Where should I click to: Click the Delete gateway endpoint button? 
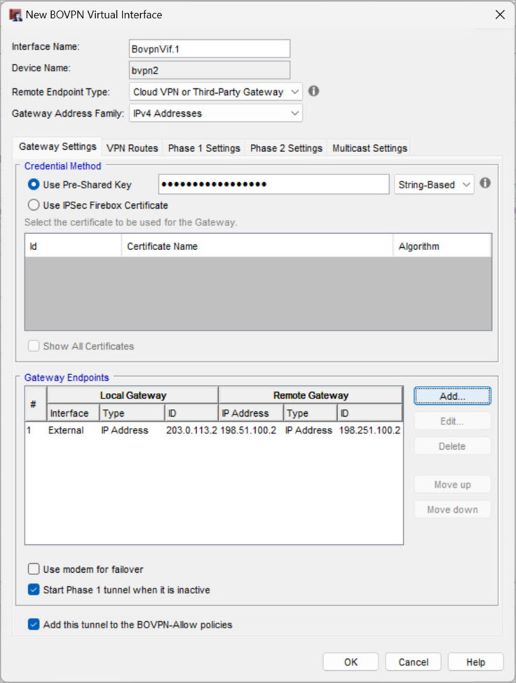point(452,446)
